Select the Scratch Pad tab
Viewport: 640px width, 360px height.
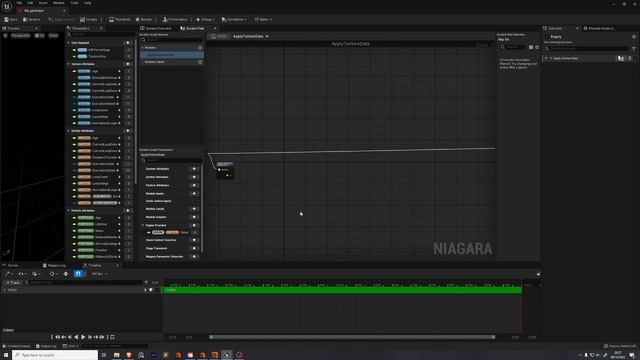pyautogui.click(x=193, y=28)
